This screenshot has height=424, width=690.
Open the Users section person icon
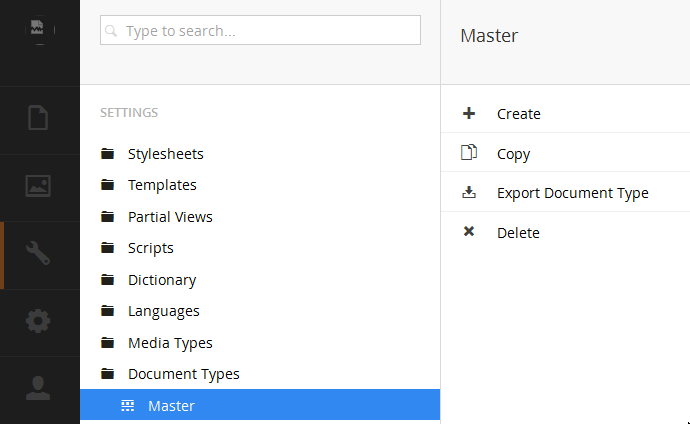(38, 388)
